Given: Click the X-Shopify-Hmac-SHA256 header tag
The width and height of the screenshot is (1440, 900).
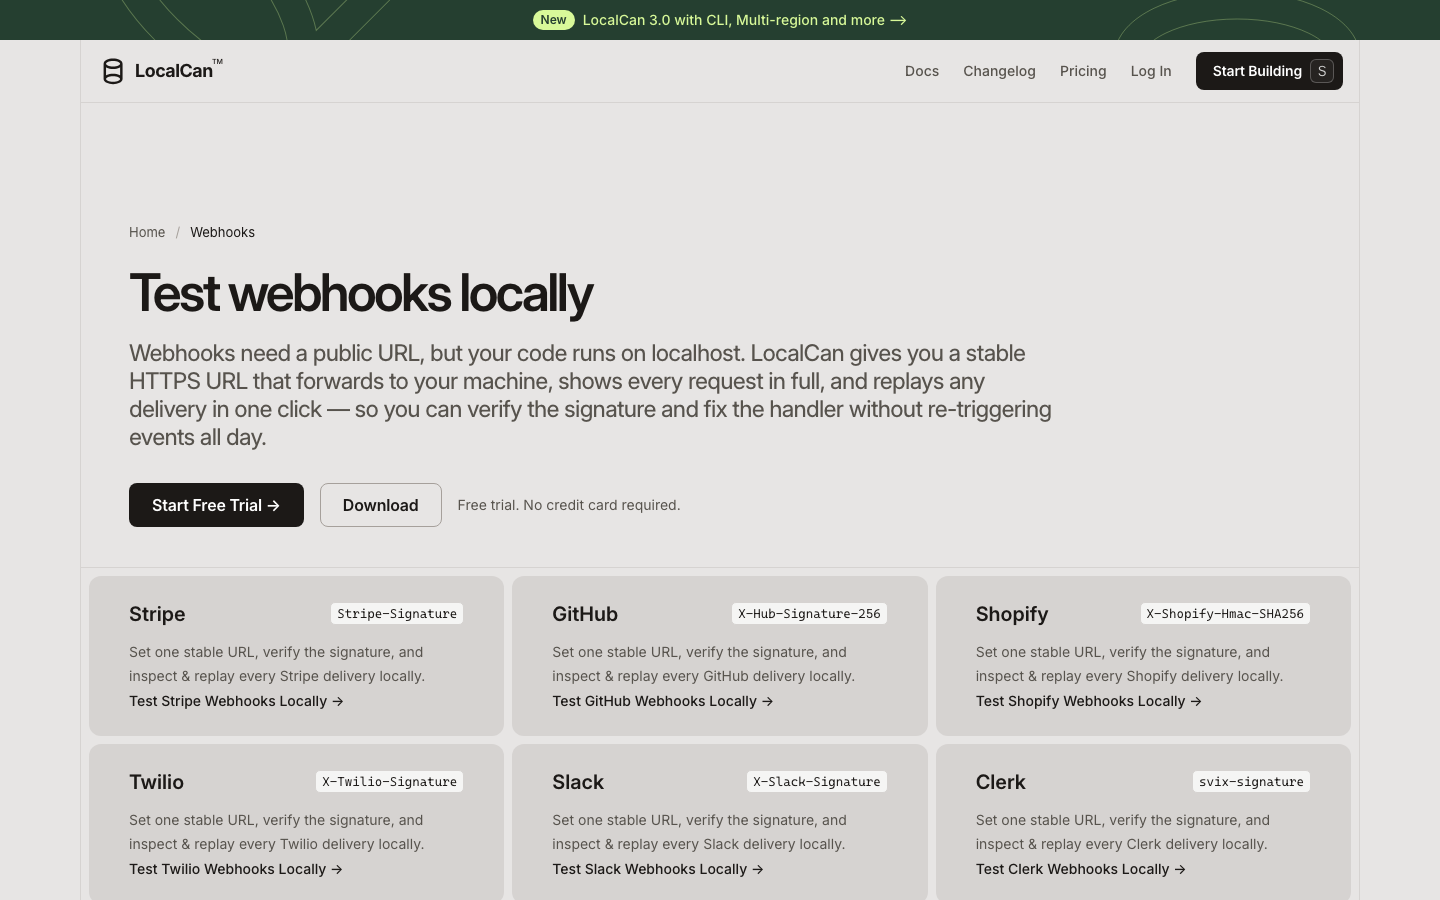Looking at the screenshot, I should [1225, 614].
